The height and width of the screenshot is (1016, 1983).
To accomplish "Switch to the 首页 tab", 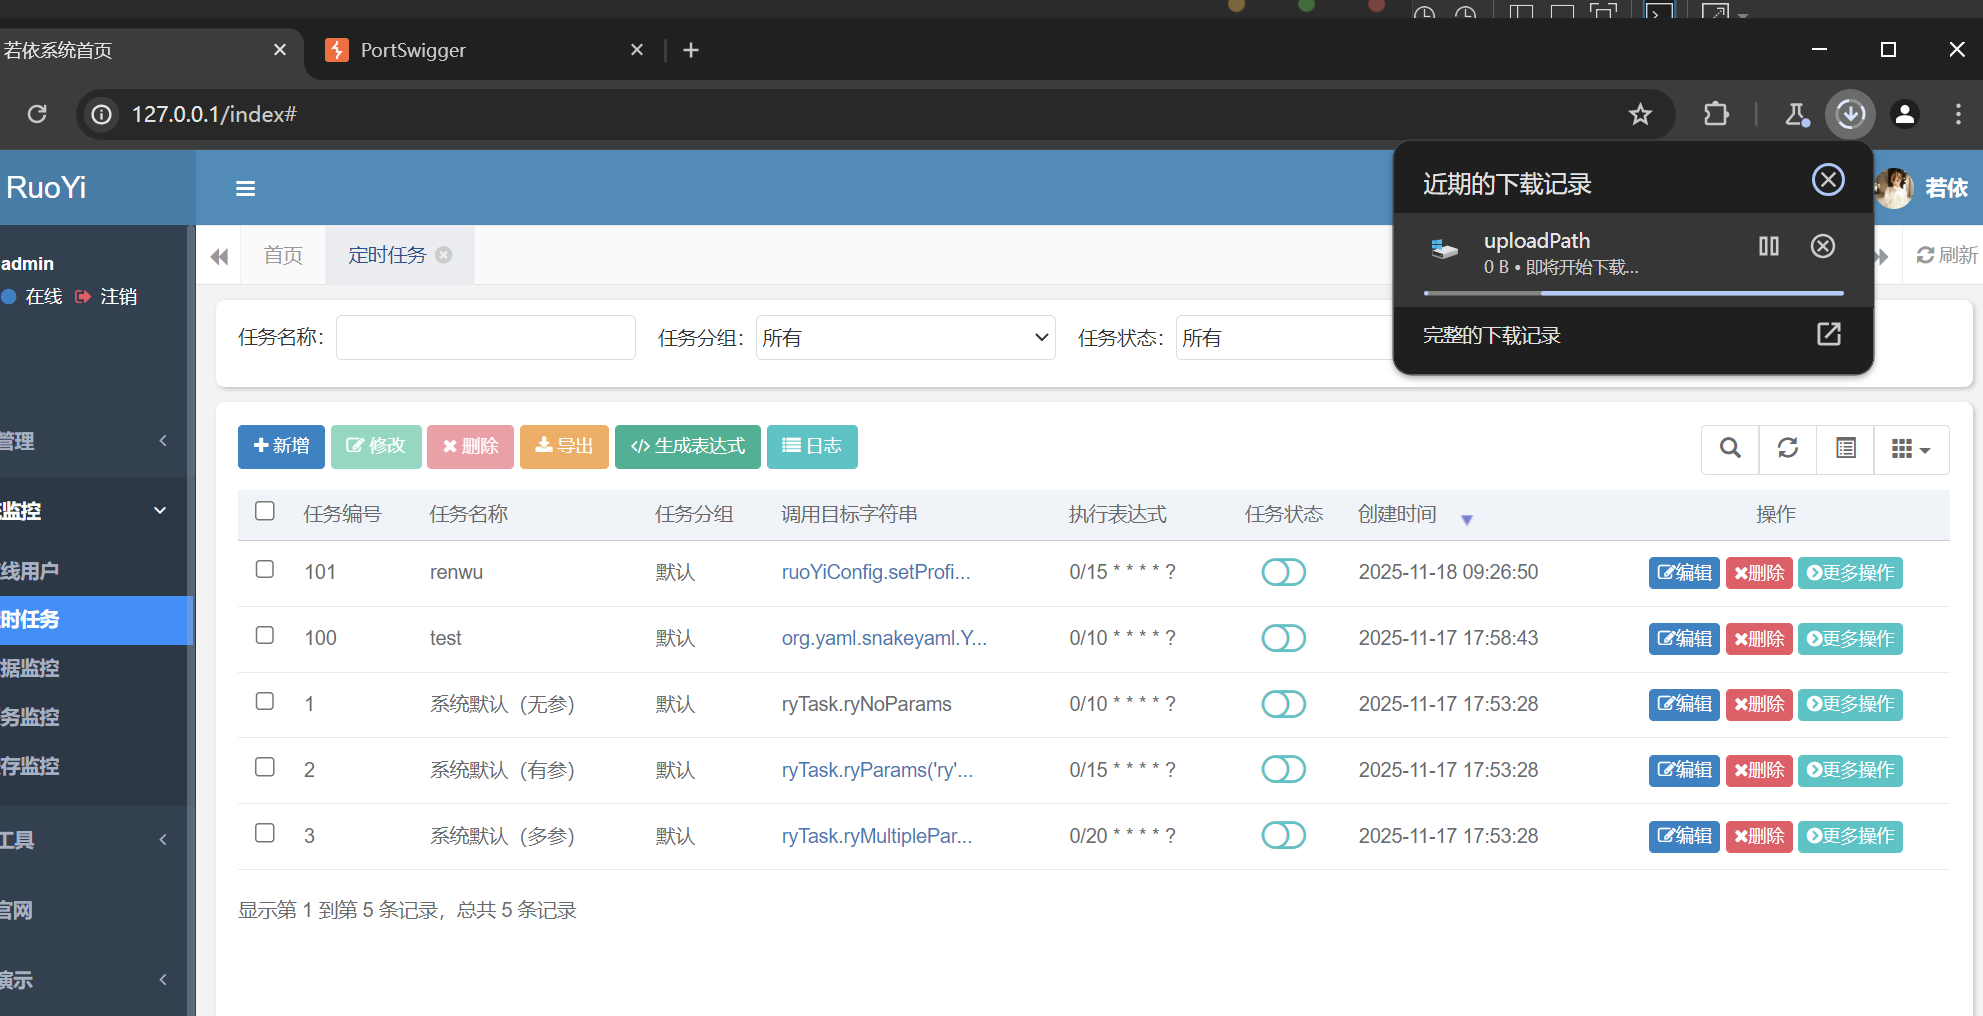I will point(283,255).
